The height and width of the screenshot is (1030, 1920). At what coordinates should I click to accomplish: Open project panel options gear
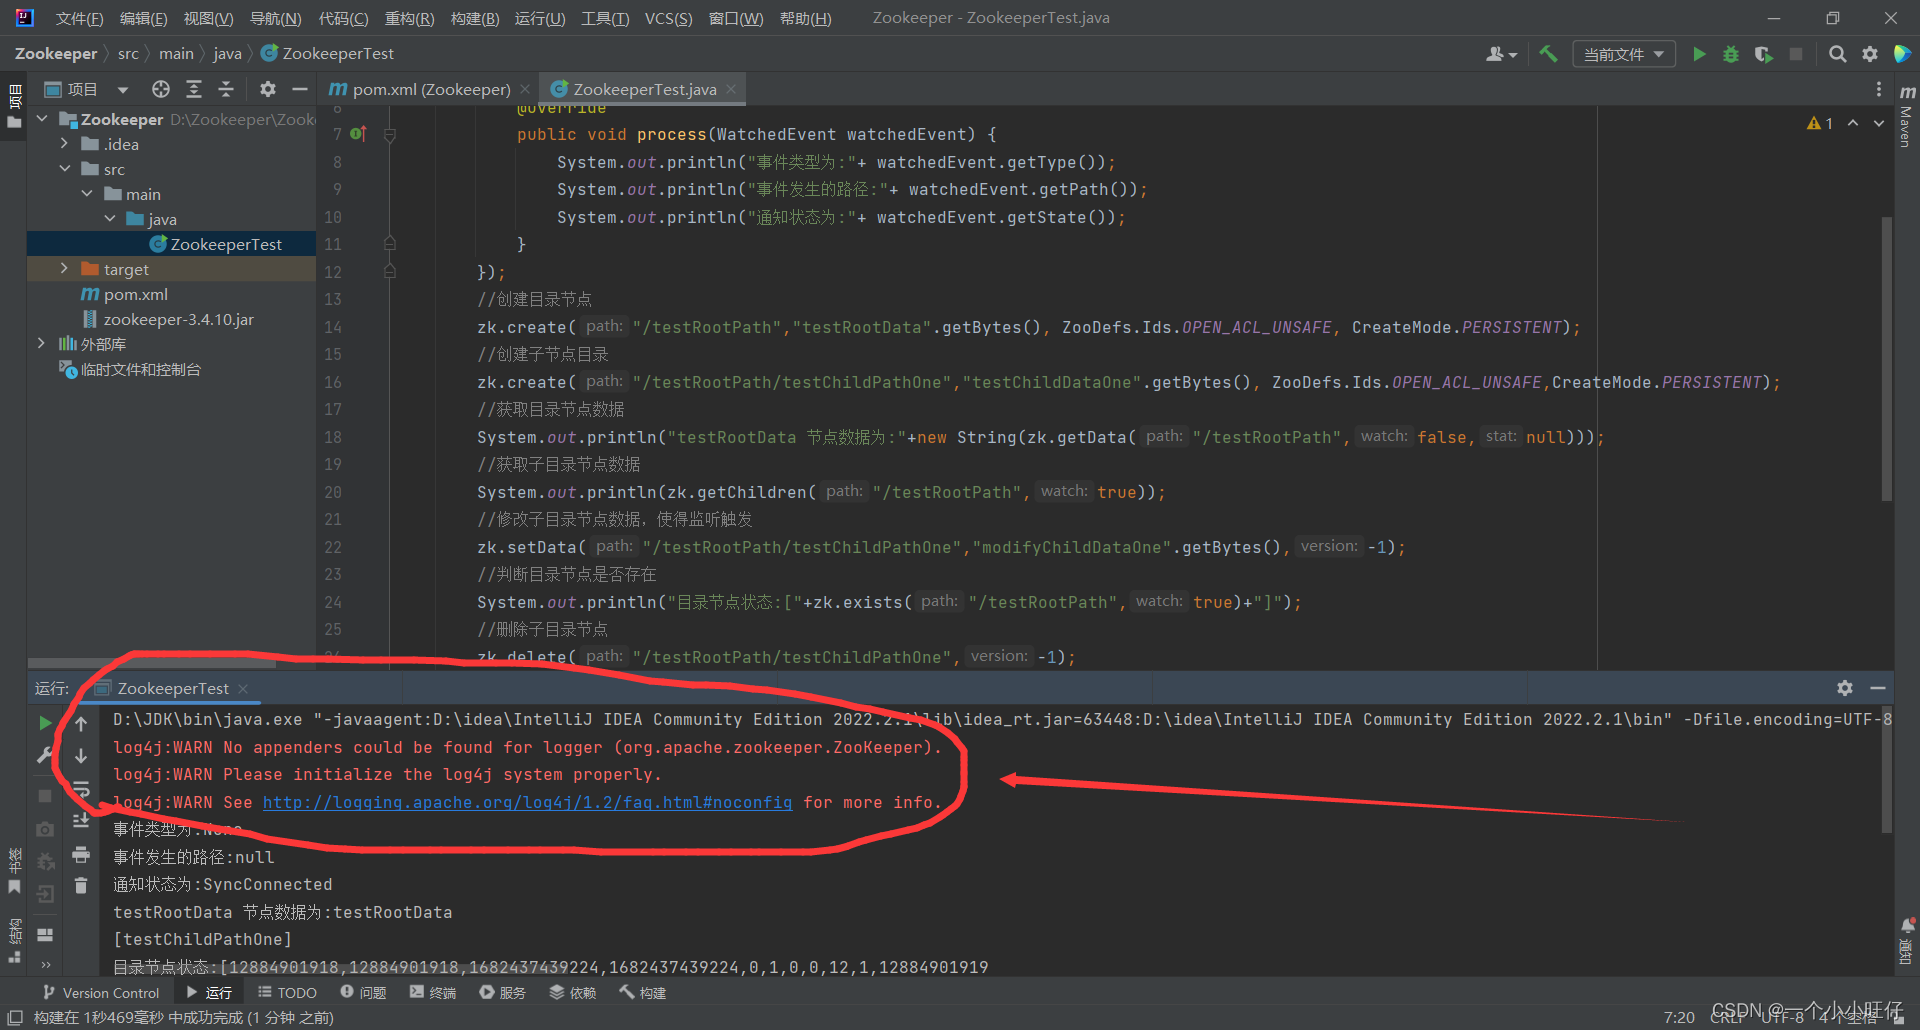click(267, 89)
